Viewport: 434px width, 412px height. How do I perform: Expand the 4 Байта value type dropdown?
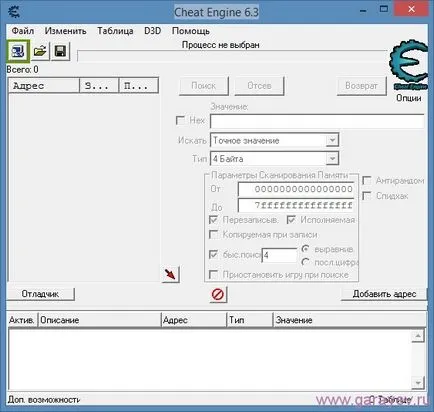pos(332,159)
